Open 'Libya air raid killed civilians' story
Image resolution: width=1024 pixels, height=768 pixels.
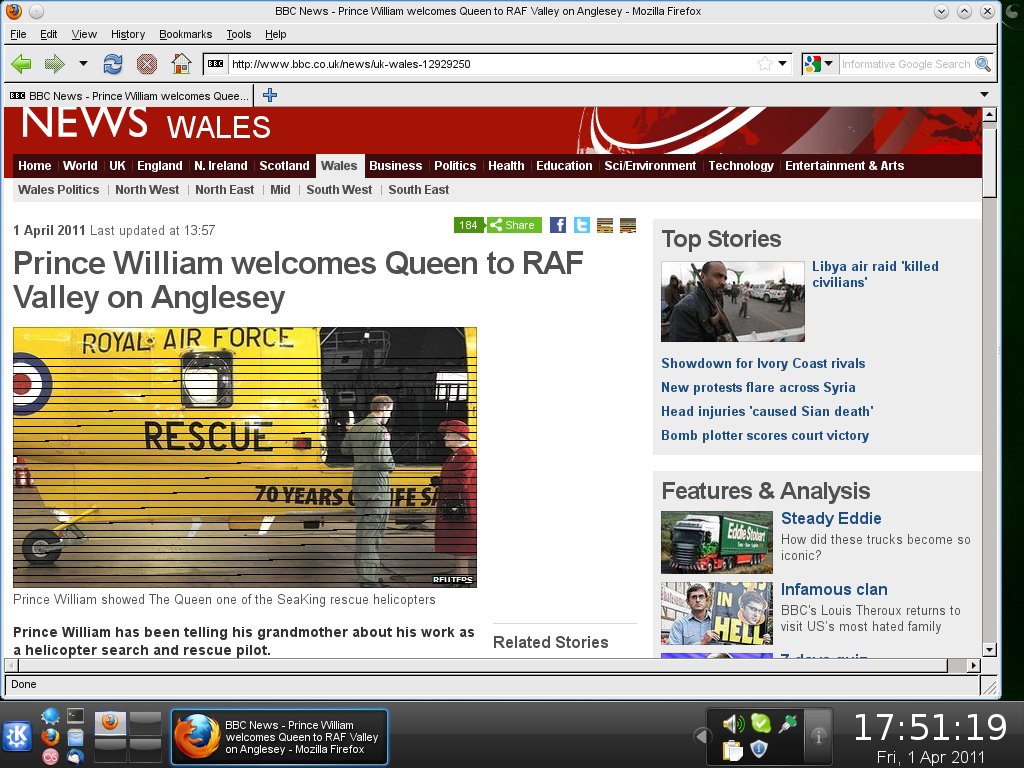[875, 274]
